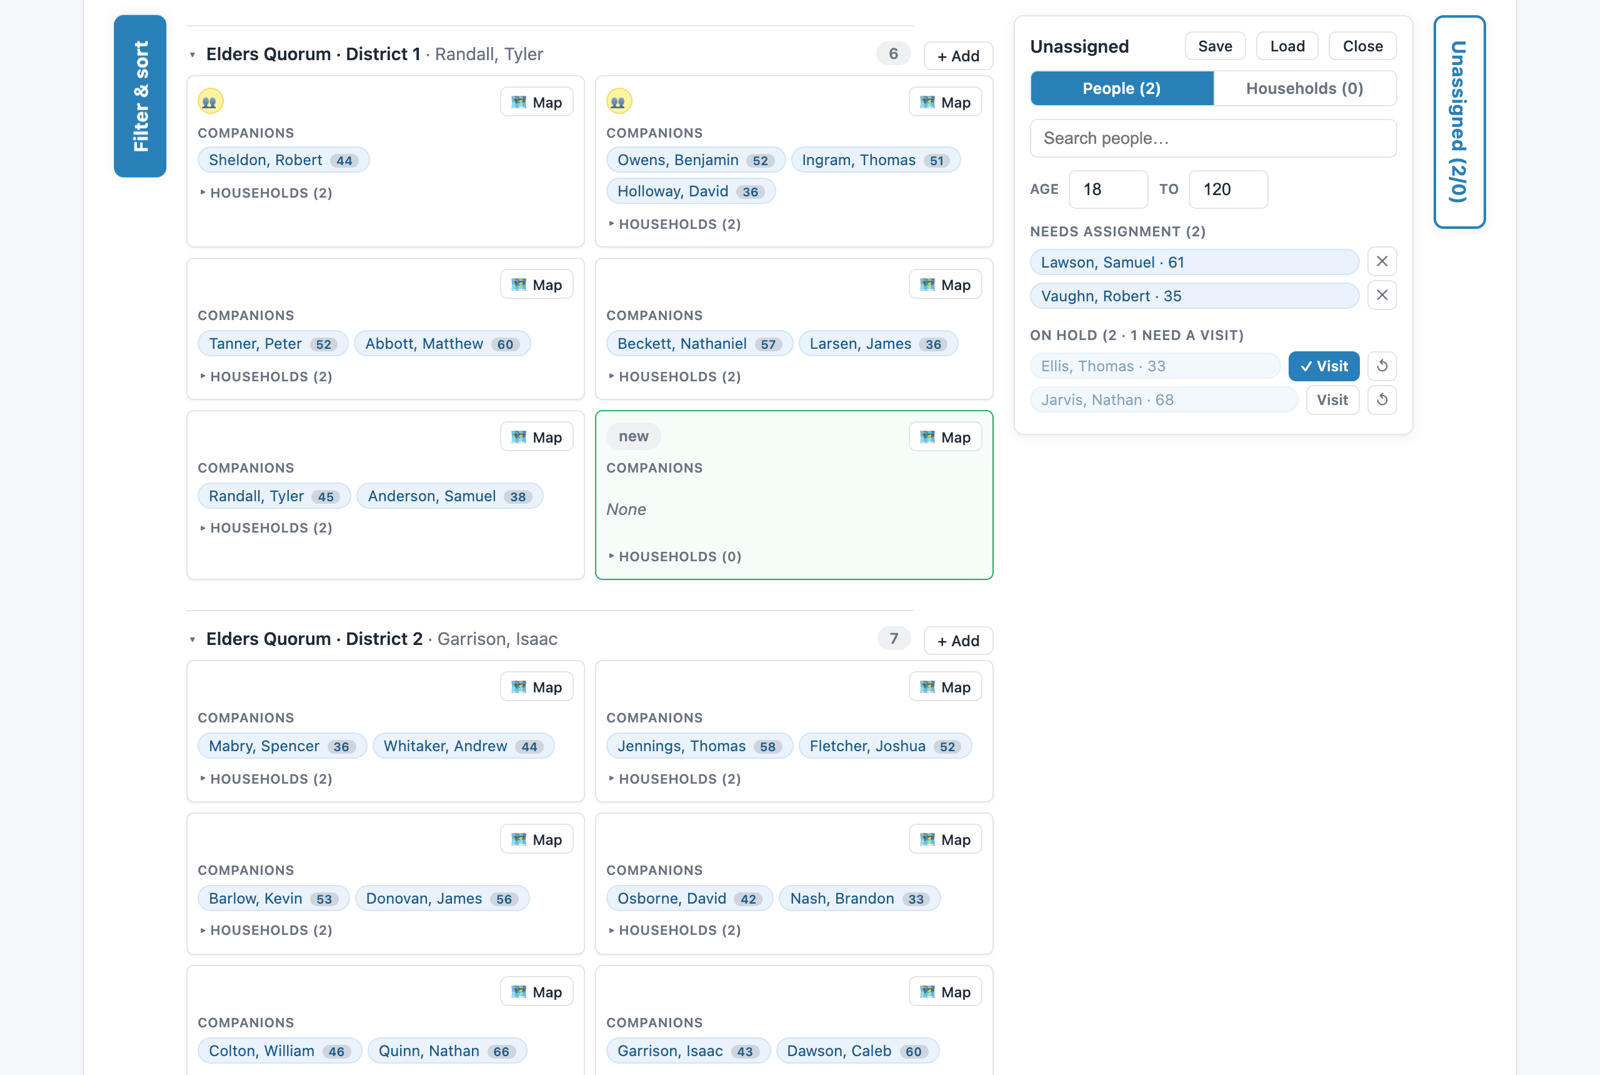Click the yellow companionship icon above Owens, Benjamin
The width and height of the screenshot is (1600, 1075).
(x=619, y=101)
